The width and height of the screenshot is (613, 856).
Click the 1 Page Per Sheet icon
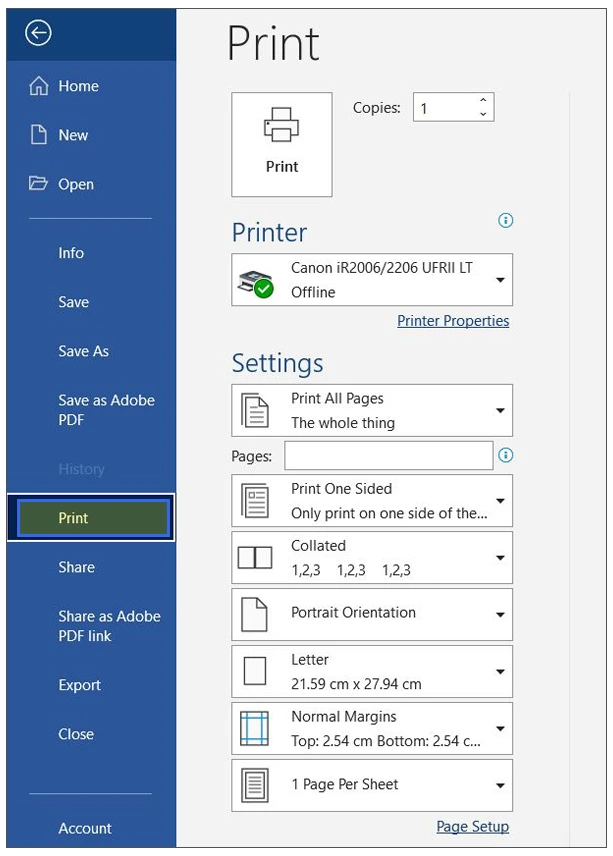[255, 785]
